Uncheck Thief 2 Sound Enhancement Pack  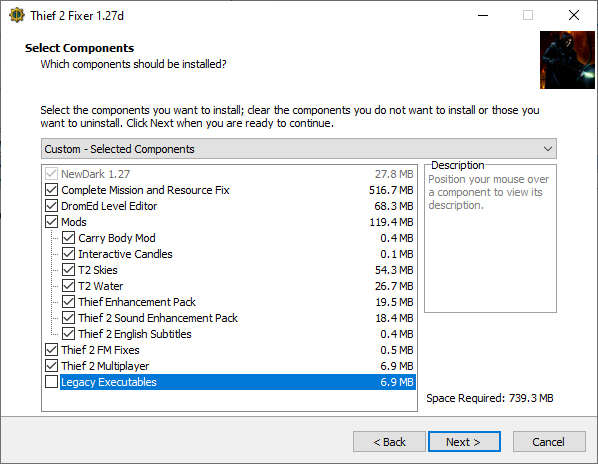point(68,318)
